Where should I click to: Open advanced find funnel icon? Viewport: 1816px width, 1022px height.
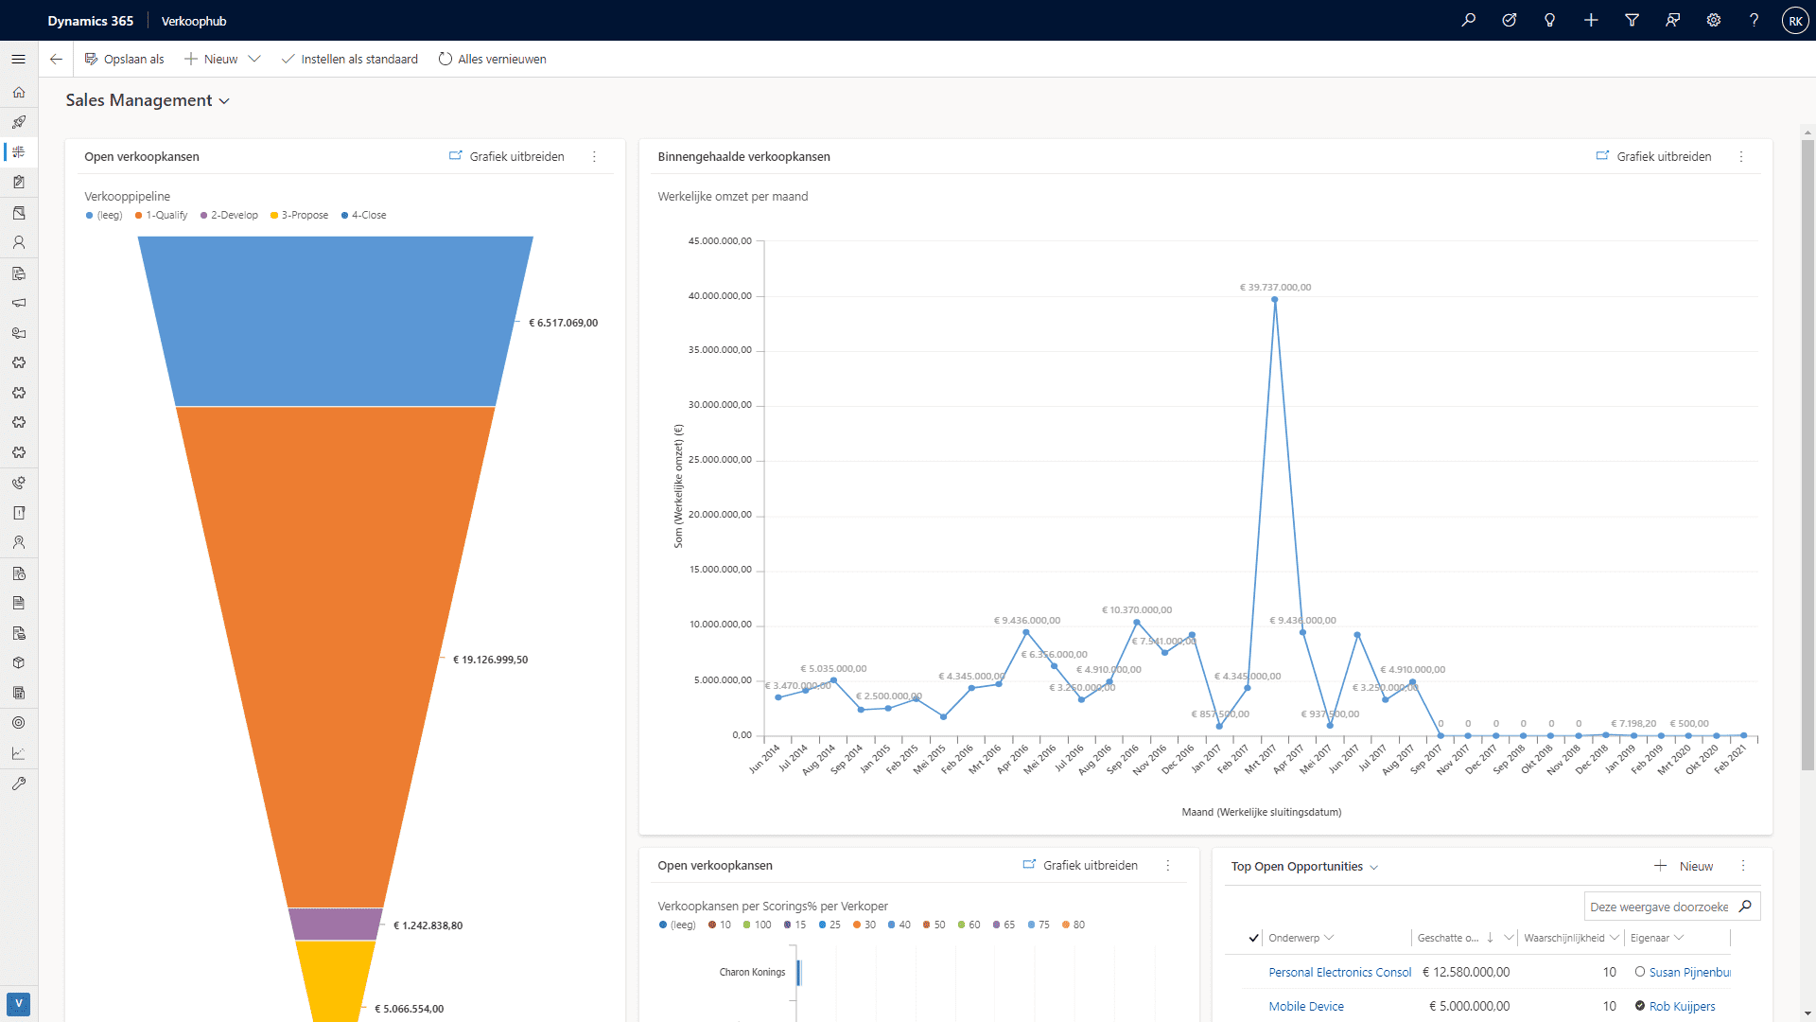click(1632, 20)
